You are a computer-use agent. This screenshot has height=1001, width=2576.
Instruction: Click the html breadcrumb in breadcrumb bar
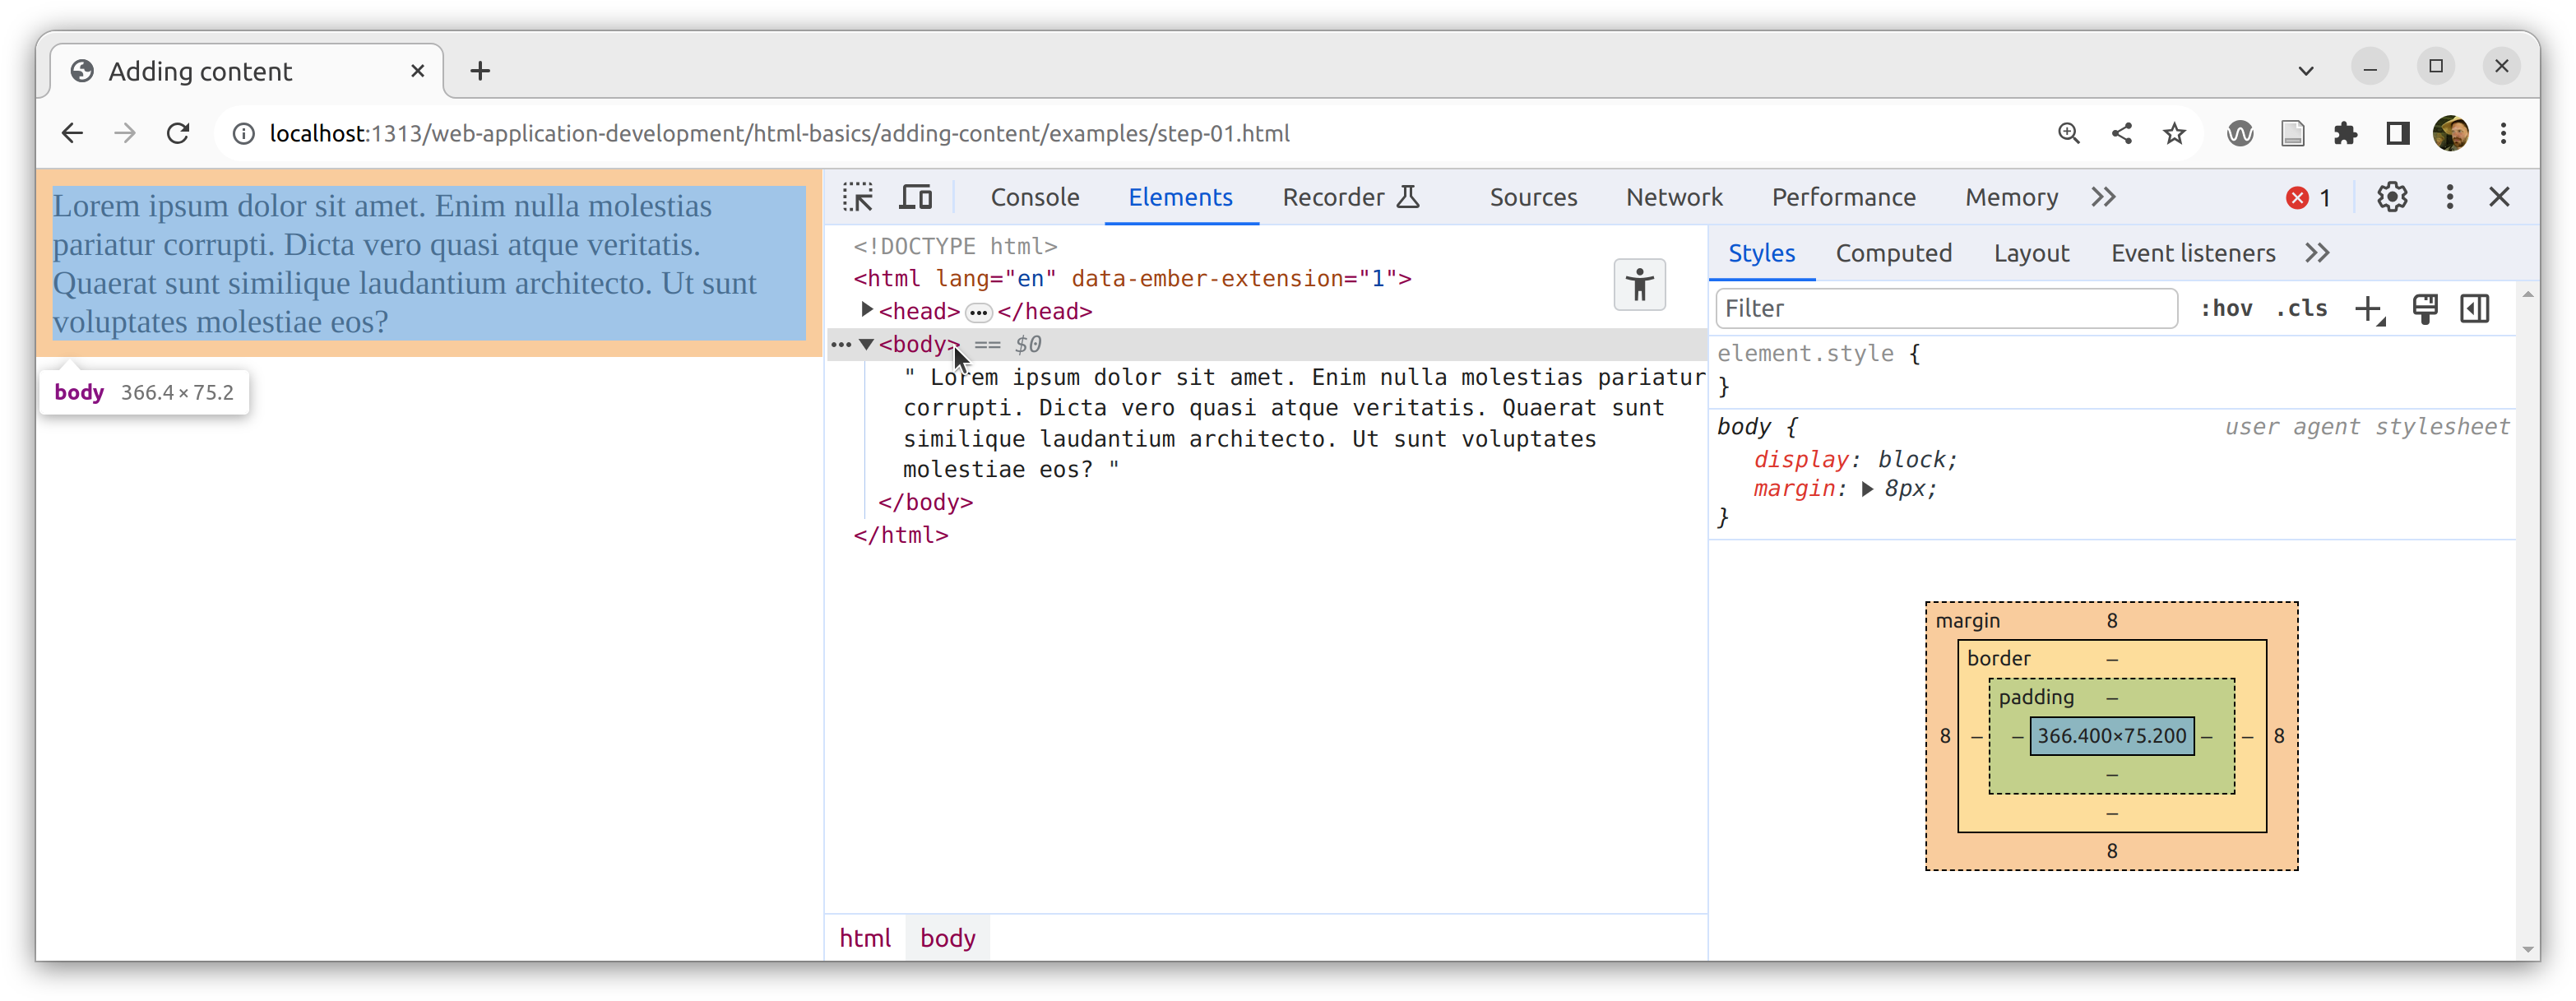coord(864,937)
